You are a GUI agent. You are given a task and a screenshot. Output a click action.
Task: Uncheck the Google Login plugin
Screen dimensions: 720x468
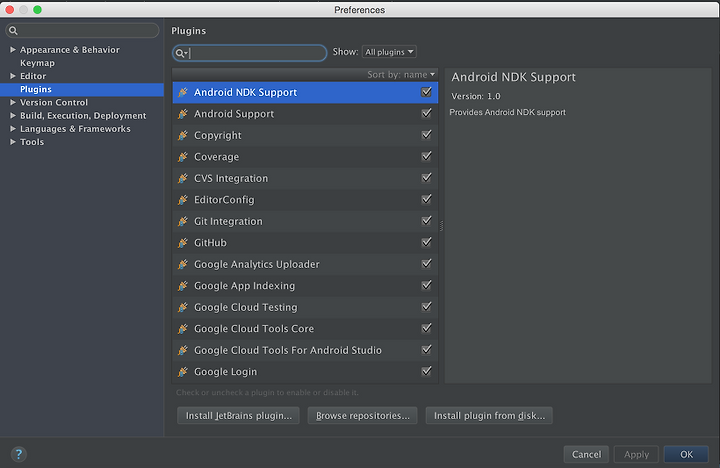[x=427, y=371]
